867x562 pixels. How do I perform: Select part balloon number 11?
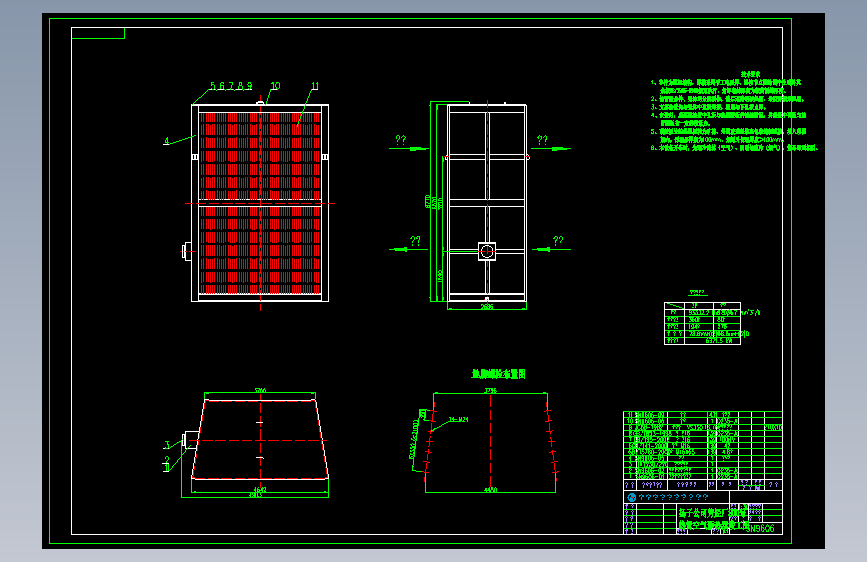pyautogui.click(x=315, y=86)
